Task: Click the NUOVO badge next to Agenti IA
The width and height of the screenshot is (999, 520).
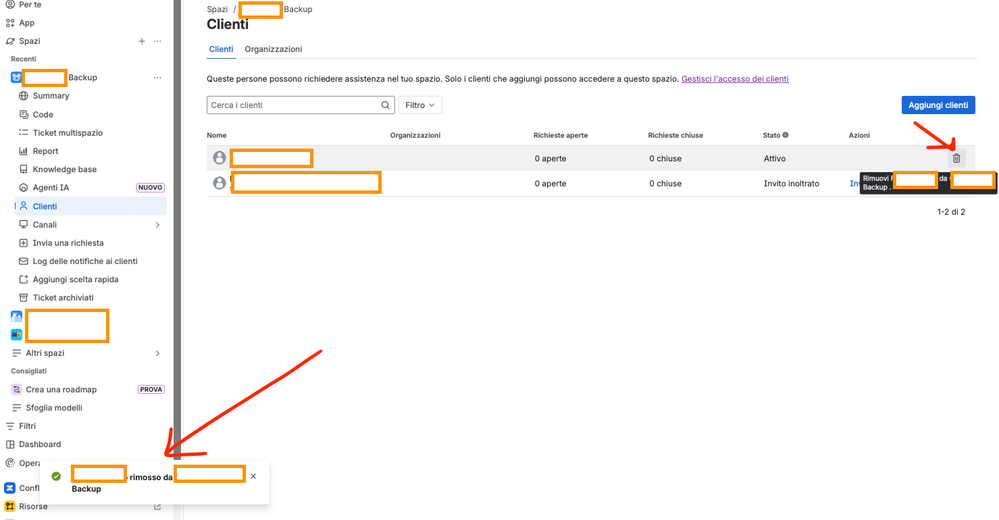Action: [150, 188]
